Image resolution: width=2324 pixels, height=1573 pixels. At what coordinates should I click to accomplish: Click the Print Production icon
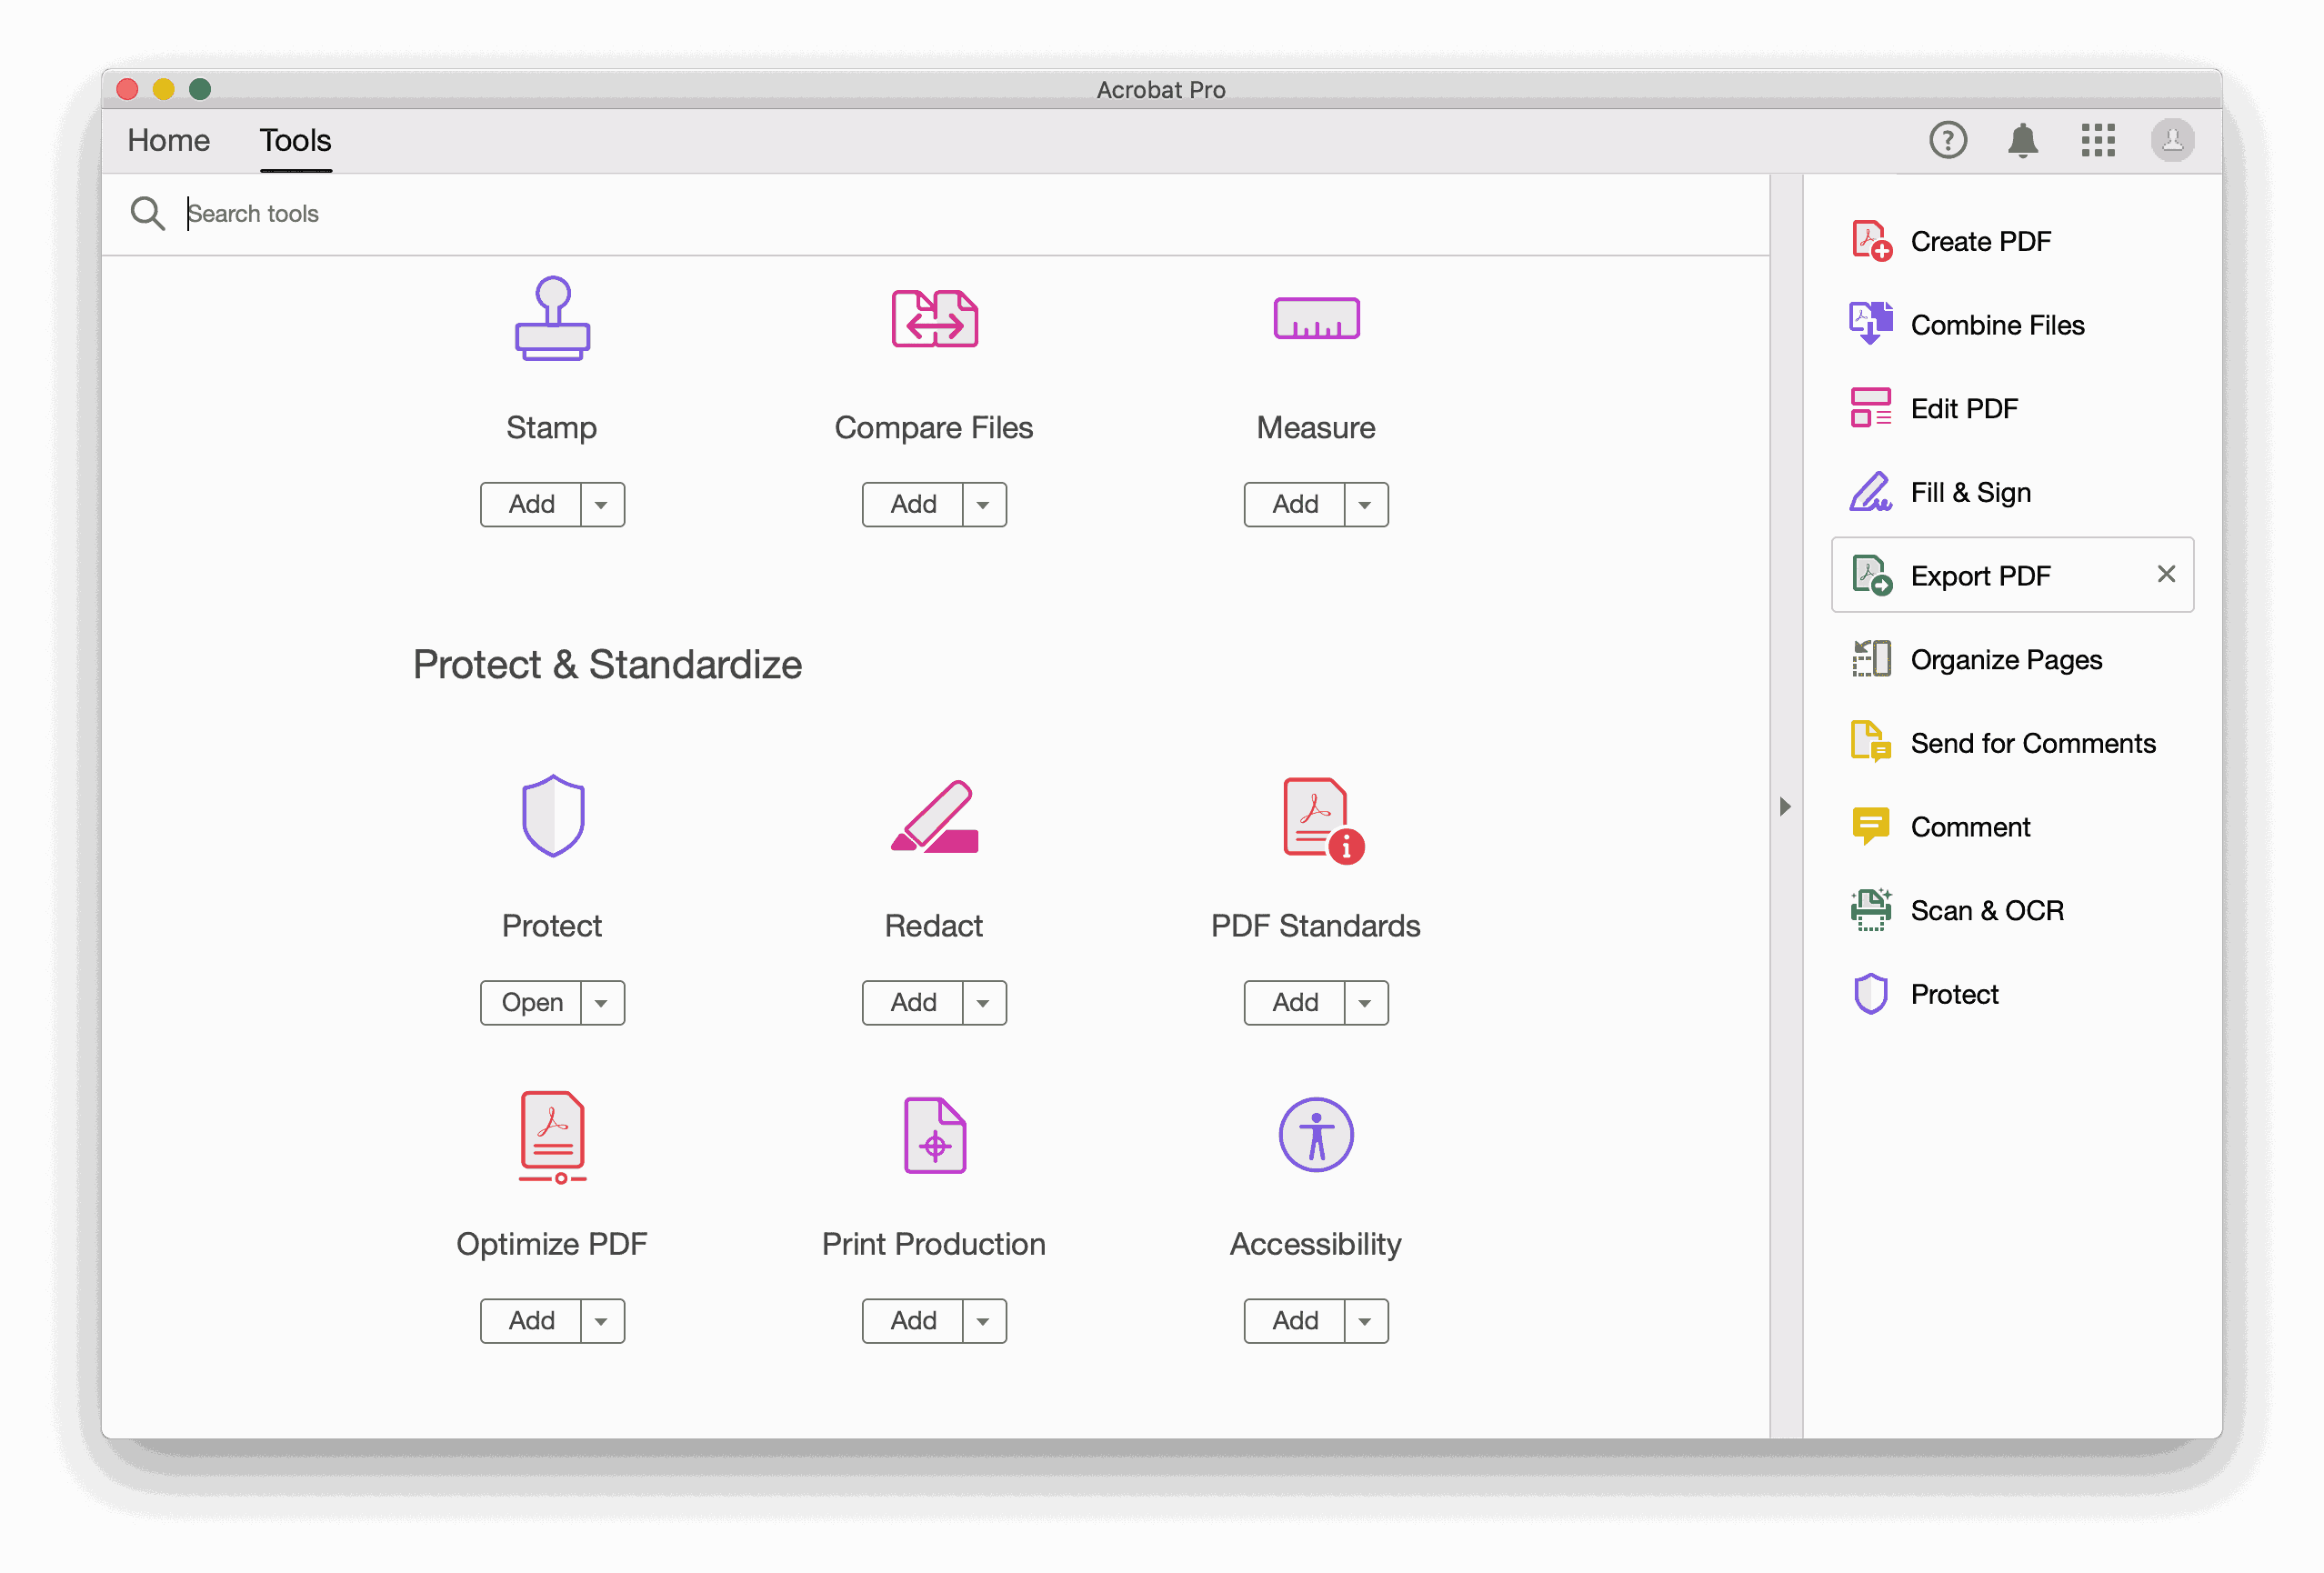click(934, 1135)
